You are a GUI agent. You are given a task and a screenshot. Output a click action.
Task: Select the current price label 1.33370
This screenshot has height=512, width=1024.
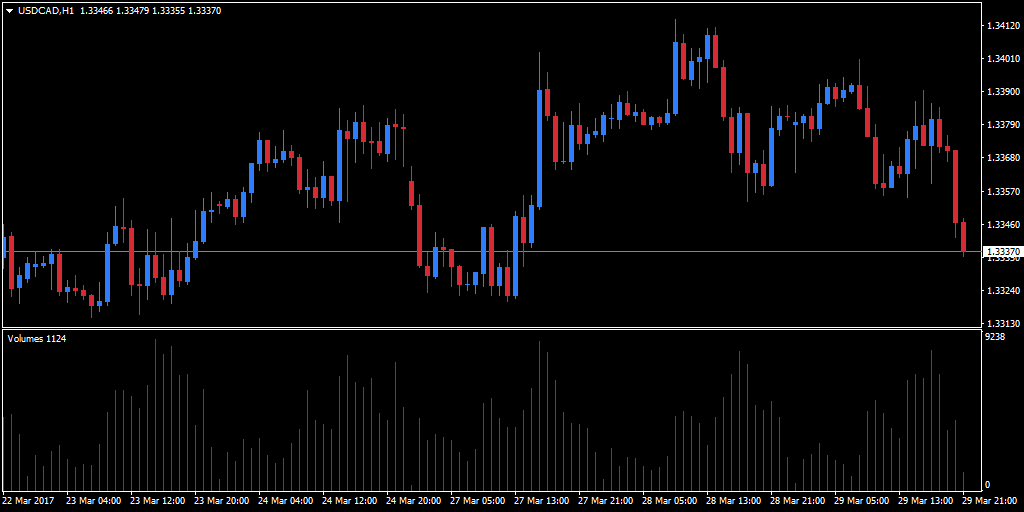point(1002,251)
